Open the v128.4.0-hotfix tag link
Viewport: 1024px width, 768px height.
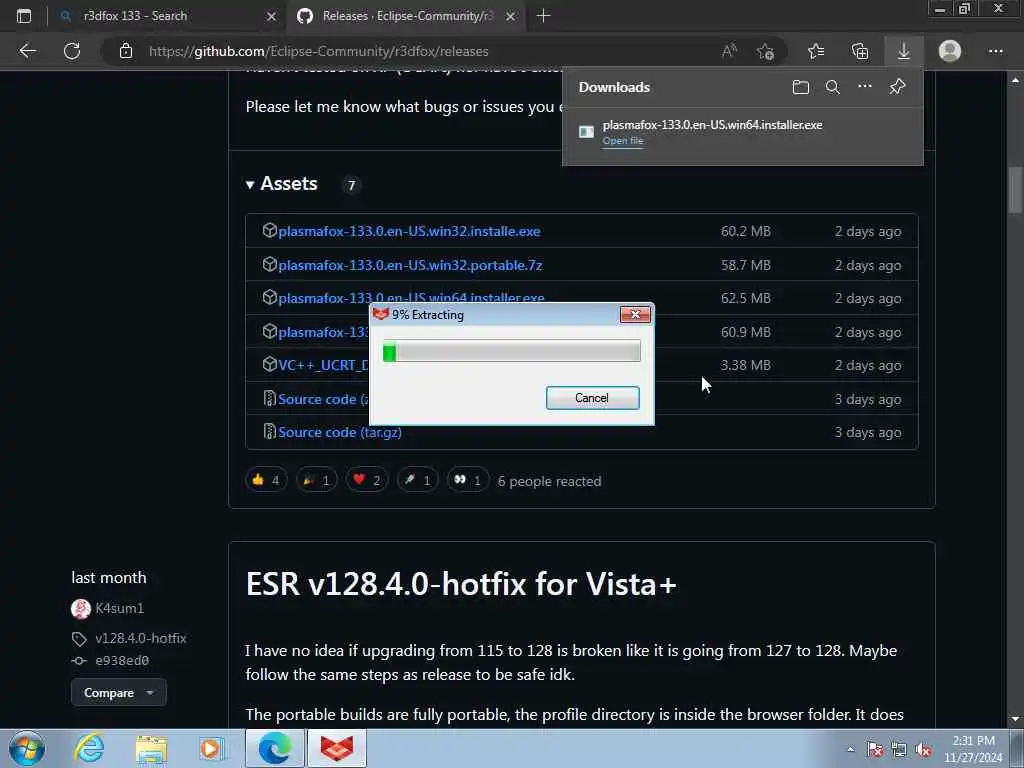point(140,638)
